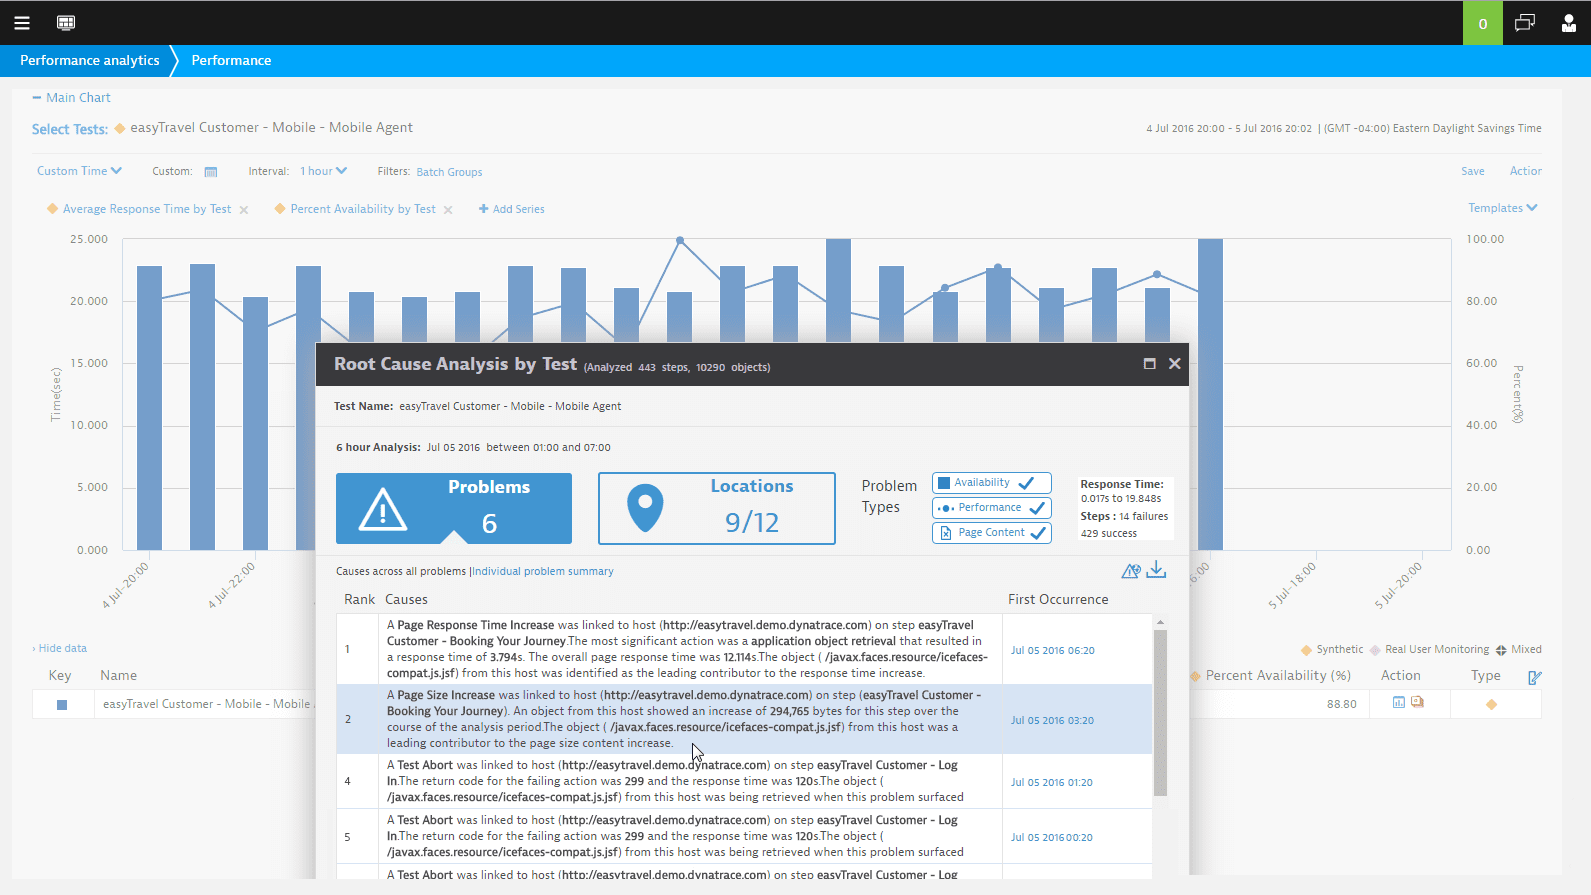Click the orange diamond Type icon in row
This screenshot has width=1591, height=895.
click(1491, 705)
